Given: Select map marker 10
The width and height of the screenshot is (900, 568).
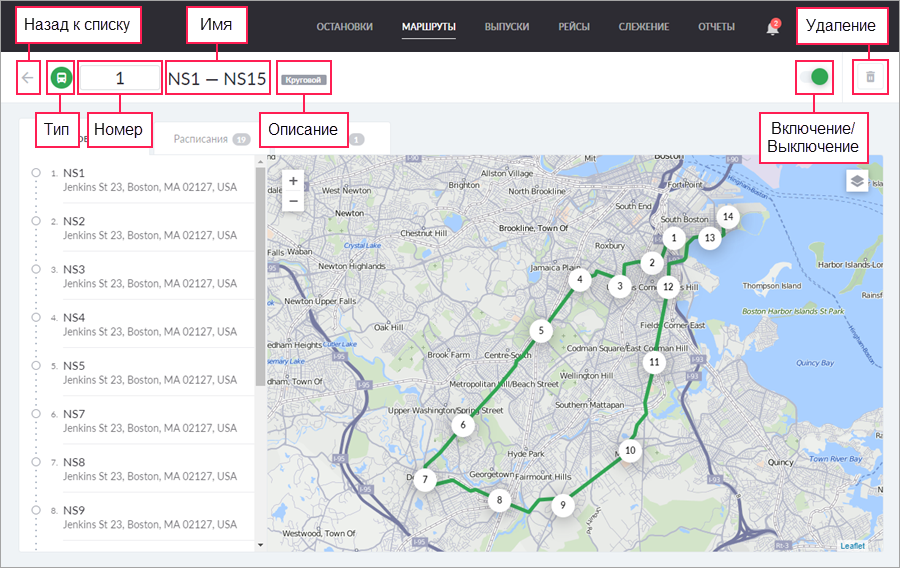Looking at the screenshot, I should (x=630, y=450).
